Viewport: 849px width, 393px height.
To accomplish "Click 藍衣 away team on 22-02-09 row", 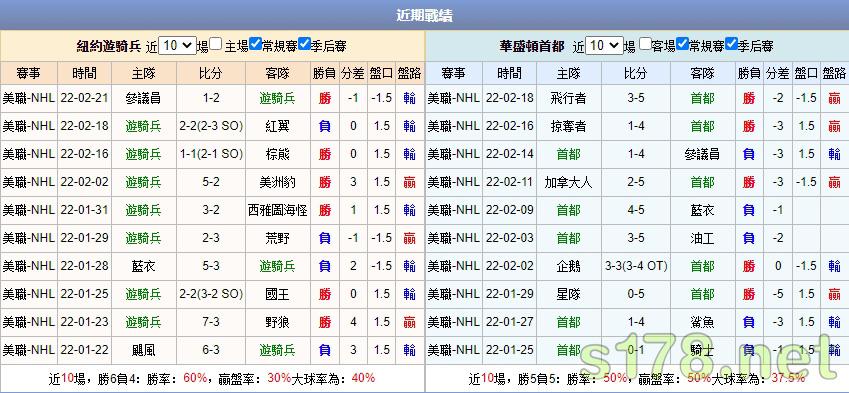I will pos(702,210).
